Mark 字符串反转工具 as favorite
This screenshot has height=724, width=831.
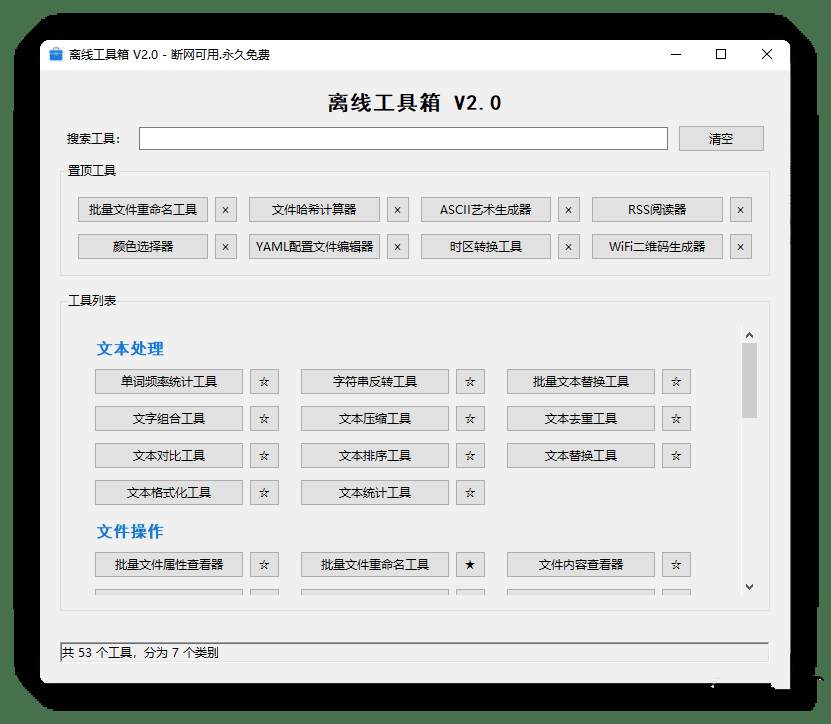click(470, 381)
